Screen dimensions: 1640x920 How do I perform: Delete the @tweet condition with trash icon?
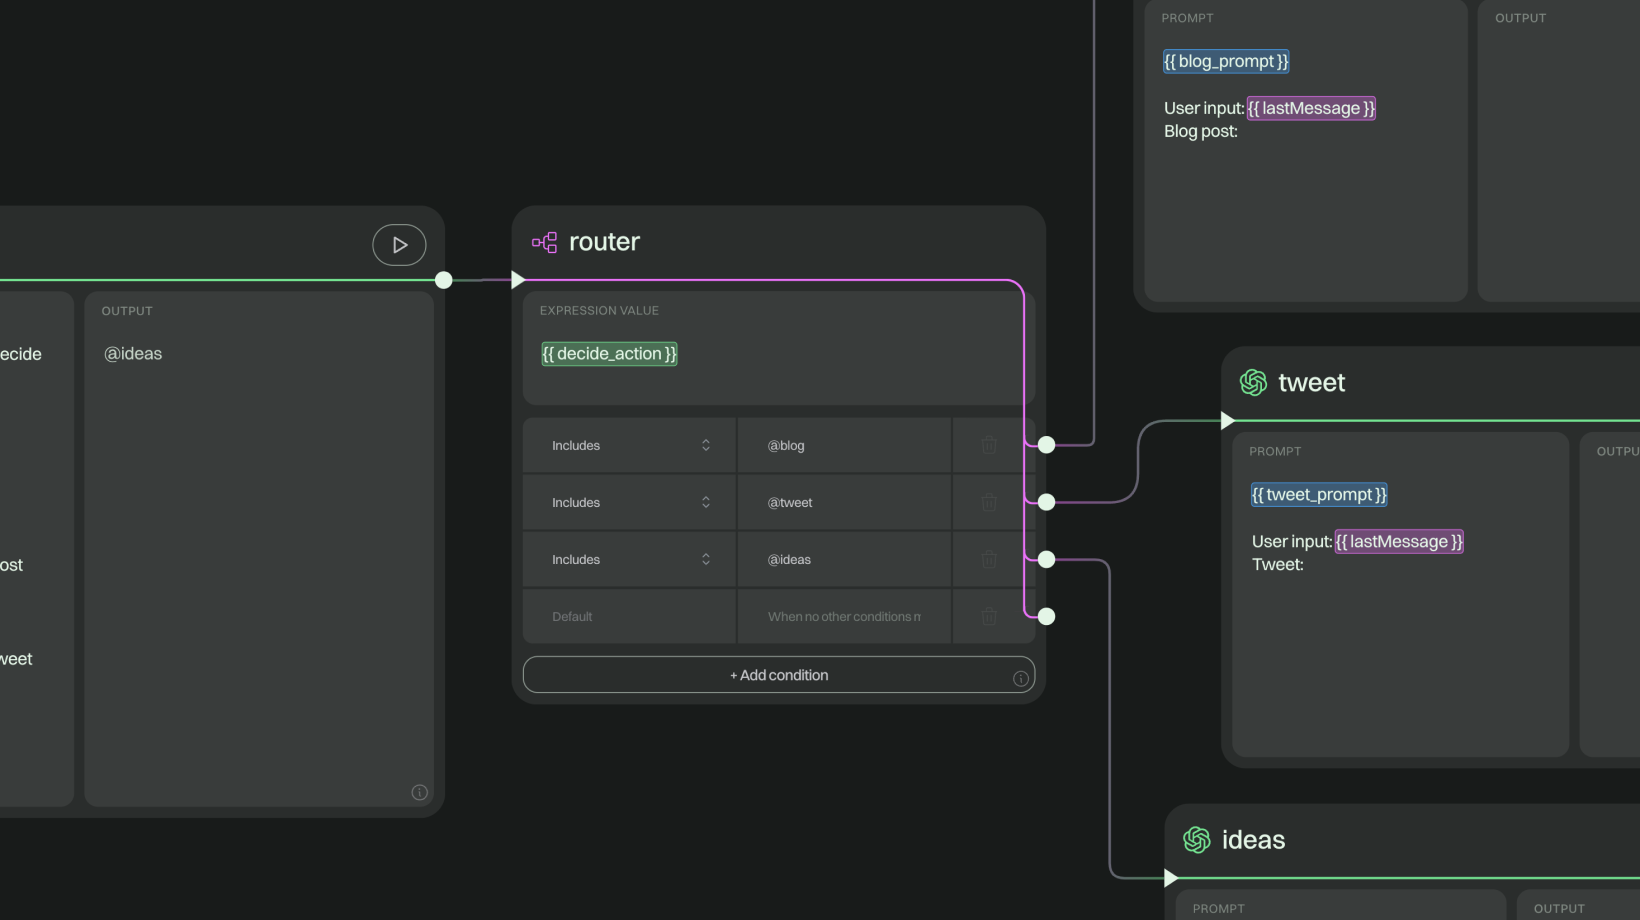[989, 503]
